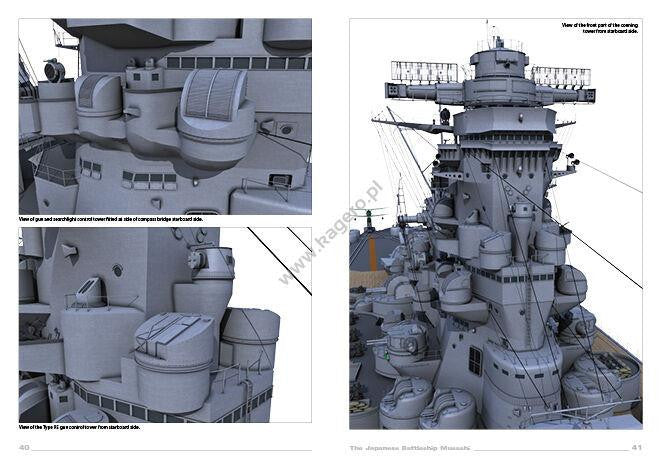Click page number 41
This screenshot has height=468, width=661.
(636, 446)
